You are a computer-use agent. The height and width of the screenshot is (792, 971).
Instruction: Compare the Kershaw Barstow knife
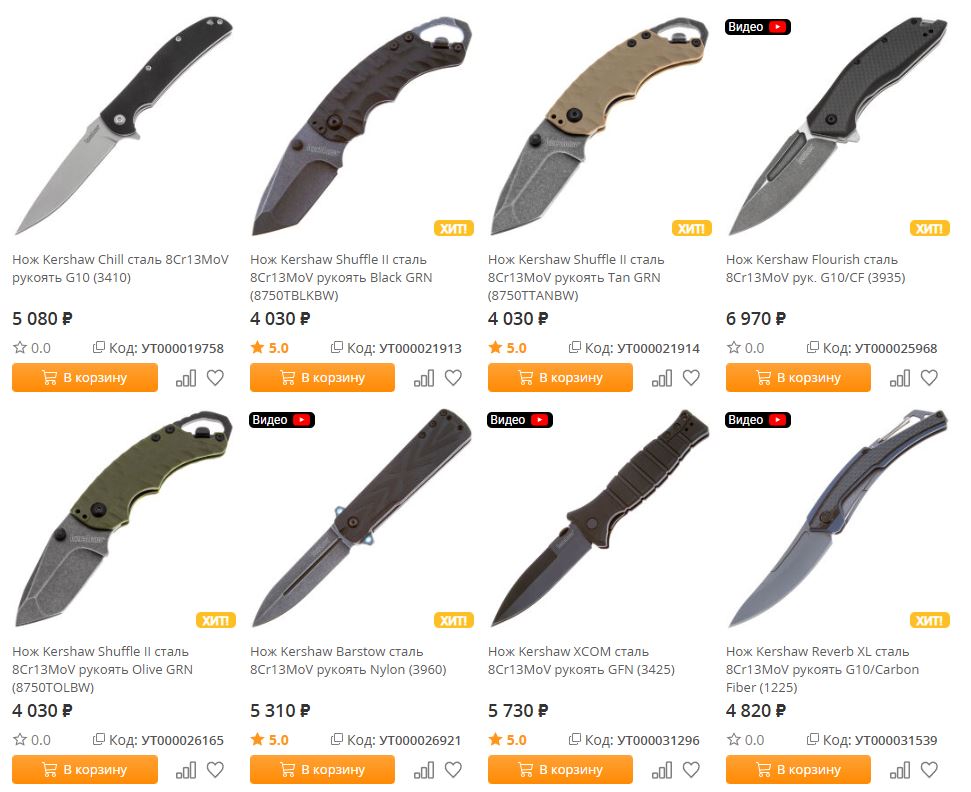point(424,770)
